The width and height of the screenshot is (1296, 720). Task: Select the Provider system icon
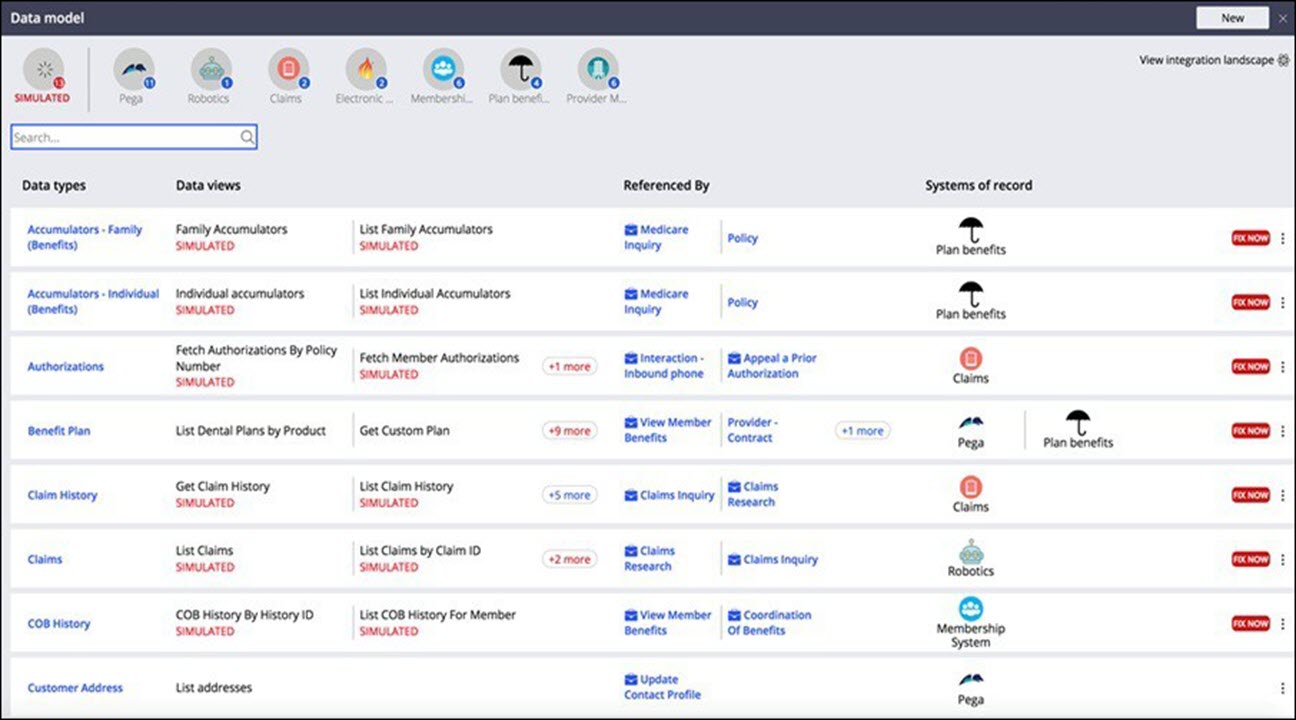point(597,70)
